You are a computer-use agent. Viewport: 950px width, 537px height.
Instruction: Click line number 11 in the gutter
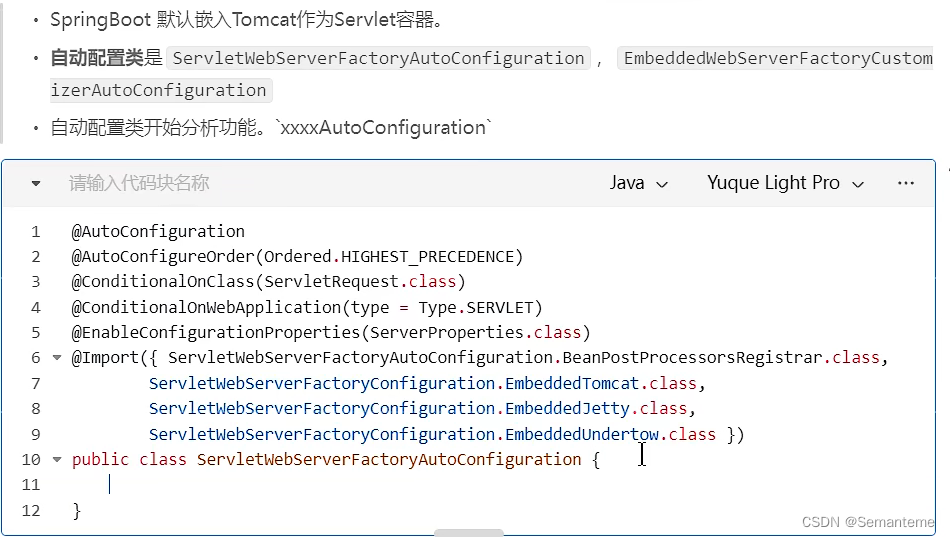point(31,485)
